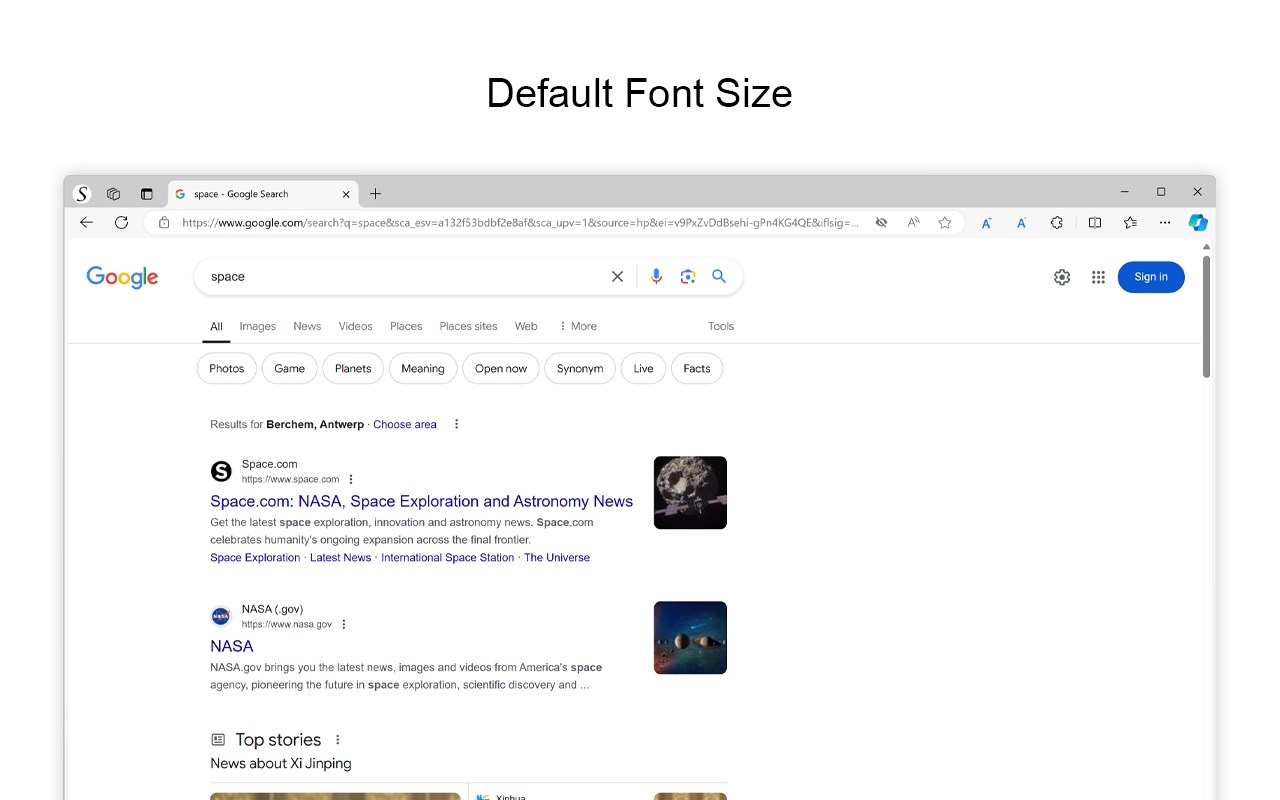Open the Workspaces icon in the title bar
Screen dimensions: 1280x800
pyautogui.click(x=114, y=194)
